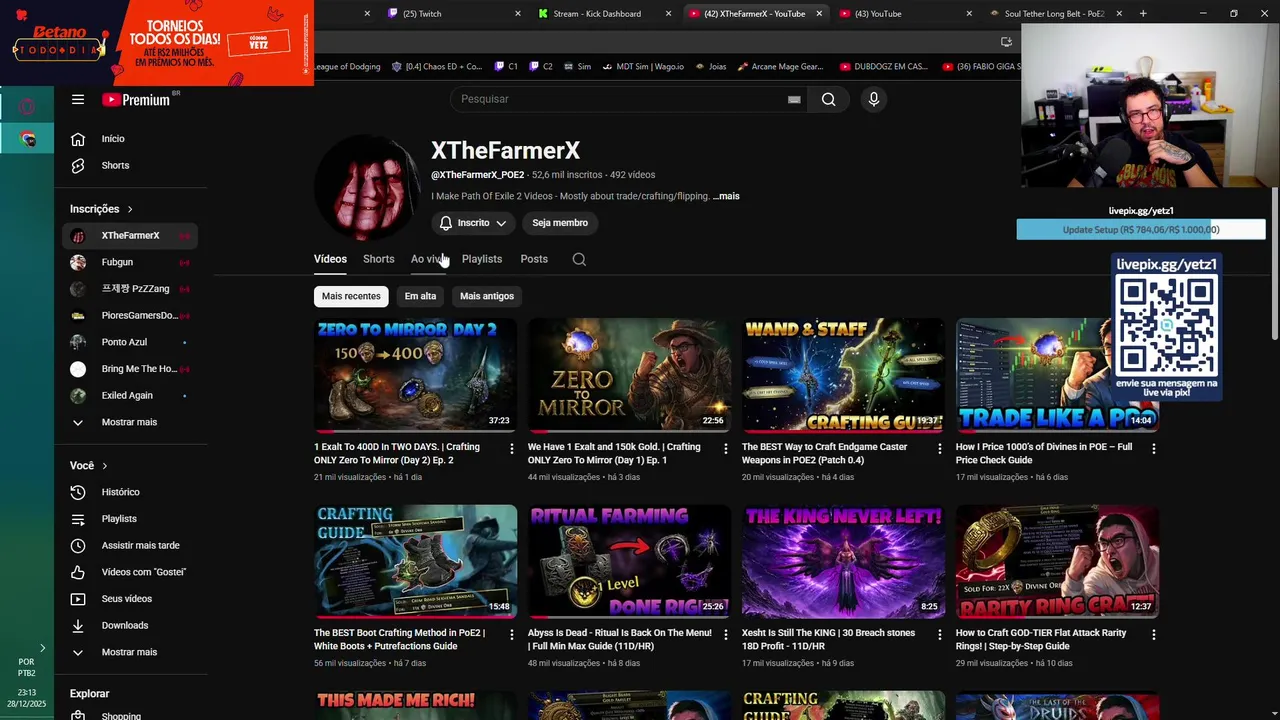Click the XTheFarmerX channel avatar

(x=366, y=187)
